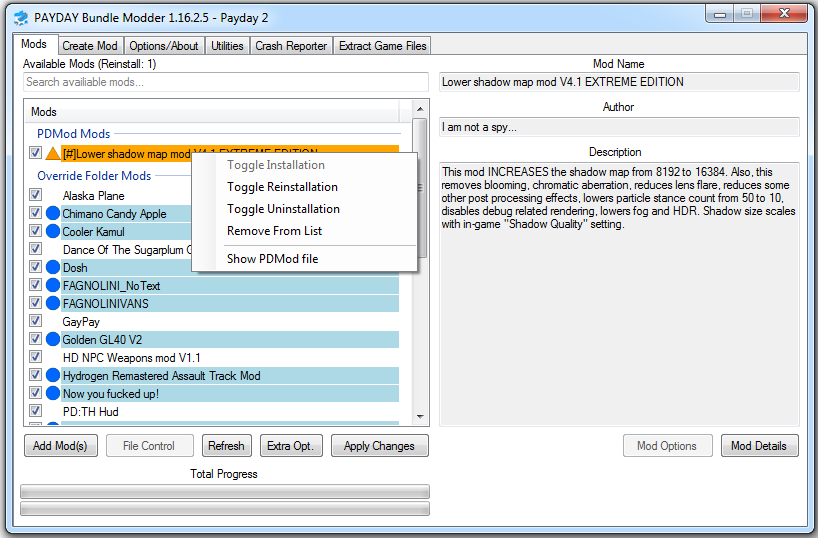Click the upper Total Progress bar
This screenshot has height=538, width=818.
[x=225, y=491]
